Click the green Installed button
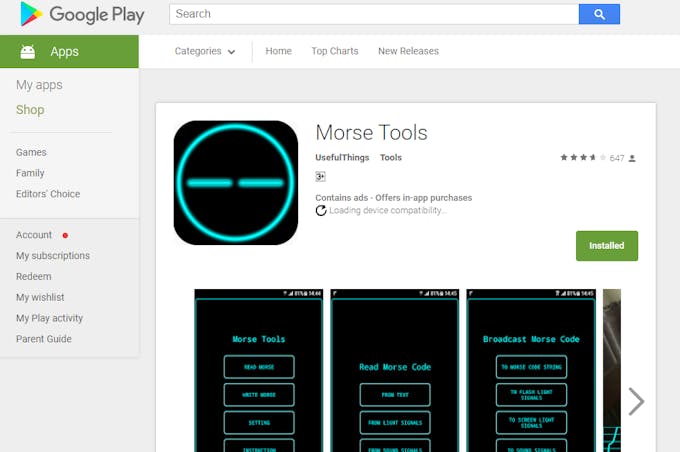The image size is (680, 452). (607, 246)
